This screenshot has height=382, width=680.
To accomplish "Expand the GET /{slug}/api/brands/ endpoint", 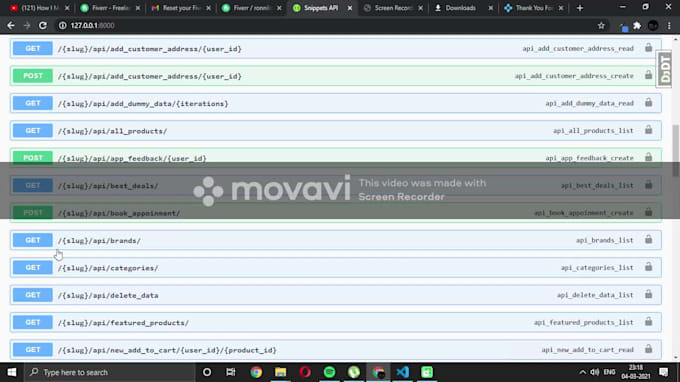I will pos(336,240).
